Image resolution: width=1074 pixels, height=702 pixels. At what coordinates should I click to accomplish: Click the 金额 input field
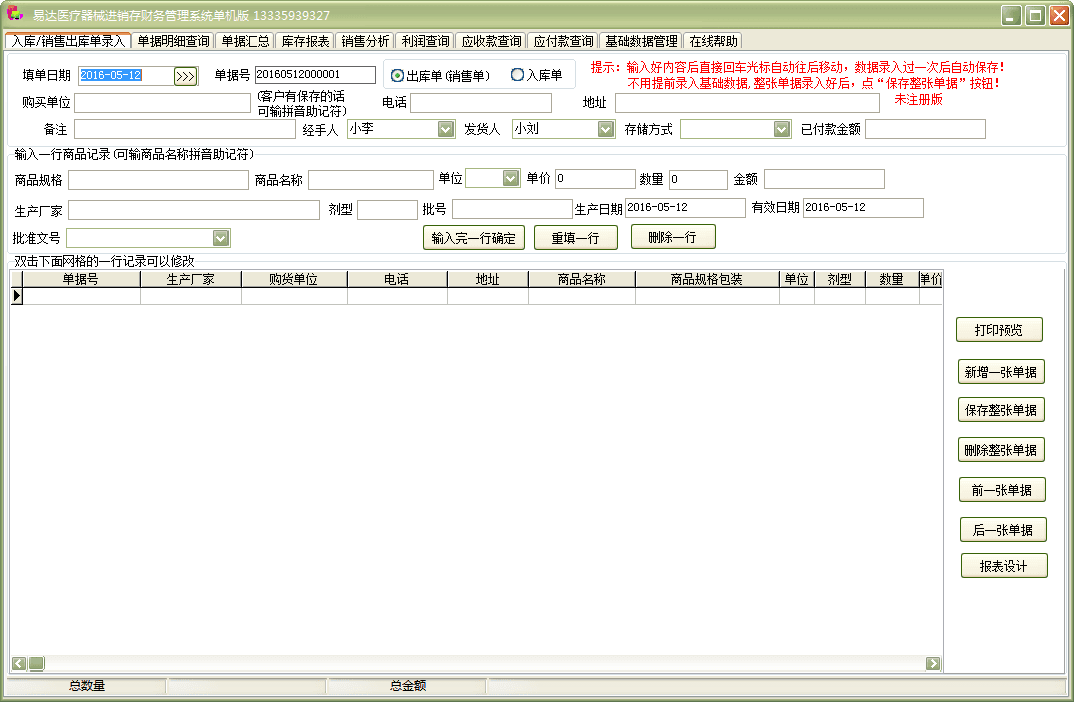825,179
